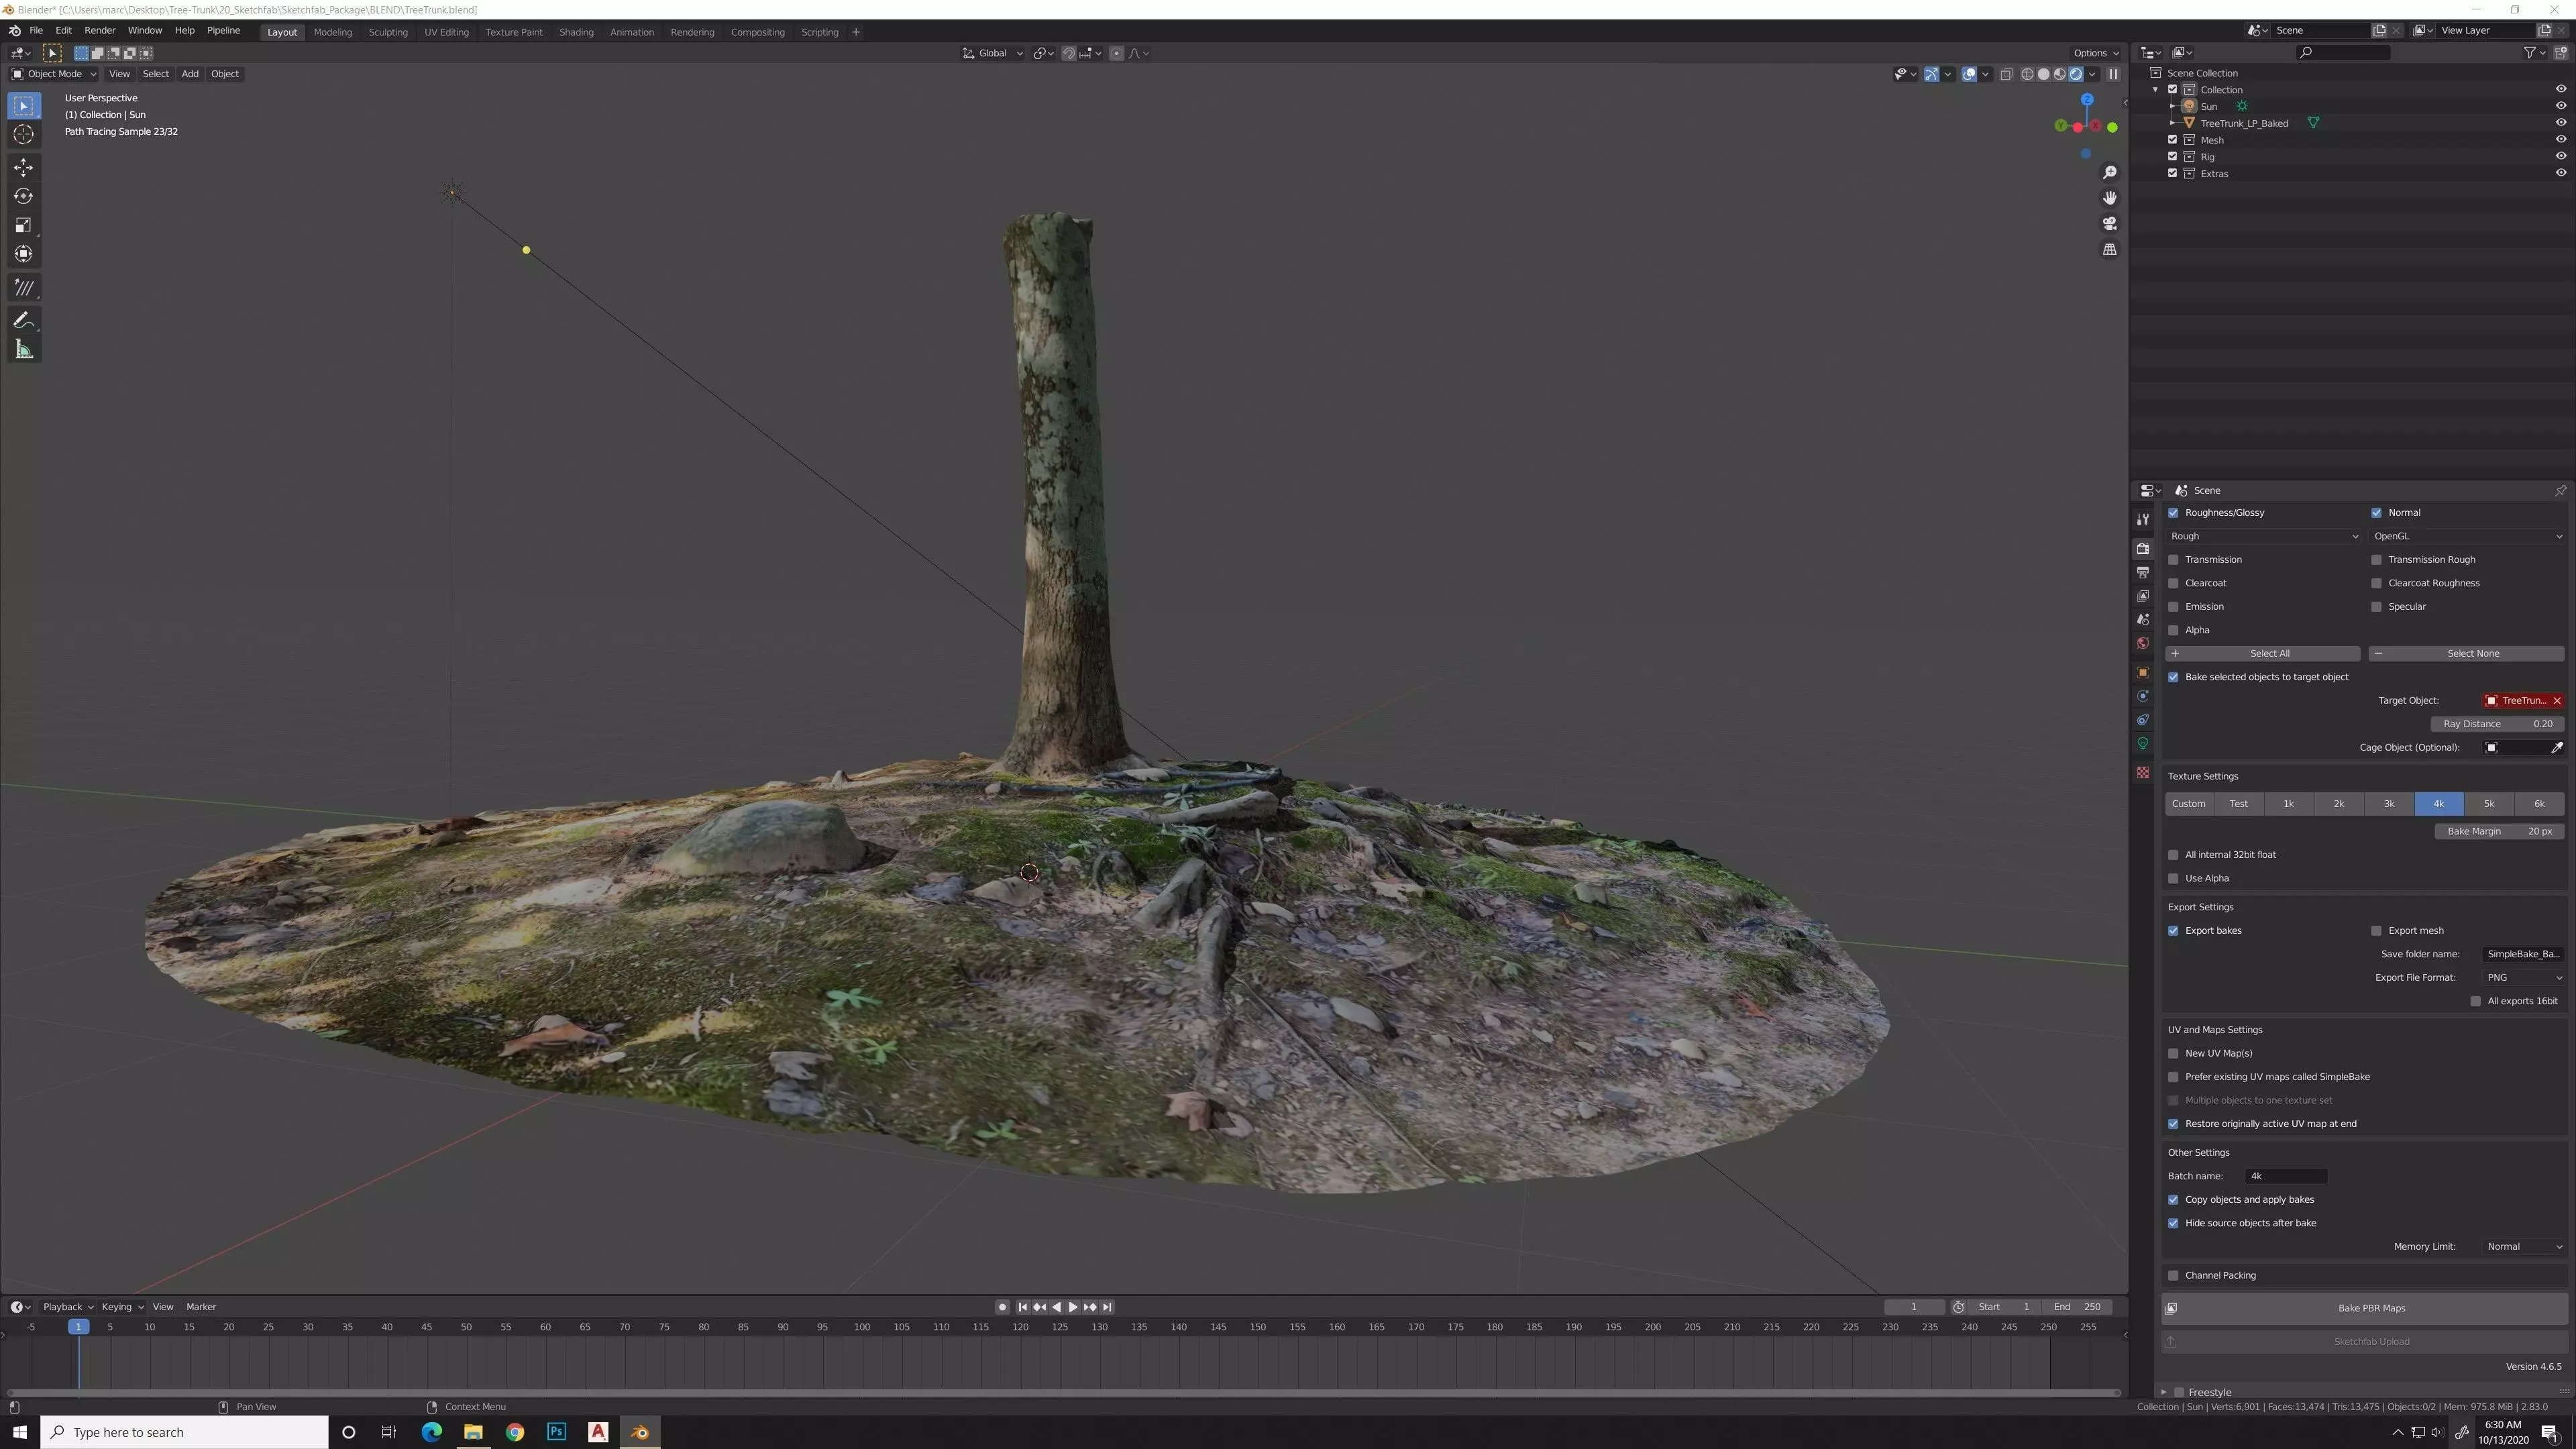The image size is (2576, 1449).
Task: Open Photoshop from the taskbar
Action: pos(556,1432)
